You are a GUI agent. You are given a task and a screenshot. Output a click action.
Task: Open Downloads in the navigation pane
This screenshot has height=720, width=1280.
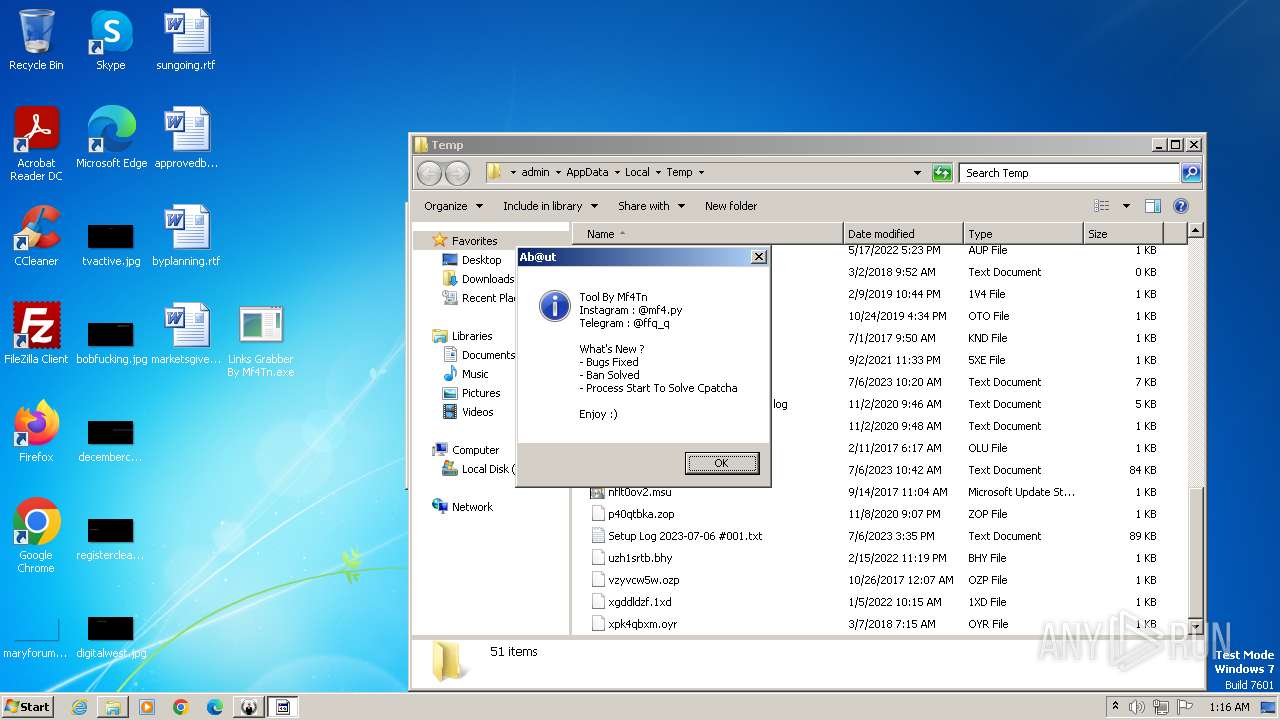pos(487,279)
